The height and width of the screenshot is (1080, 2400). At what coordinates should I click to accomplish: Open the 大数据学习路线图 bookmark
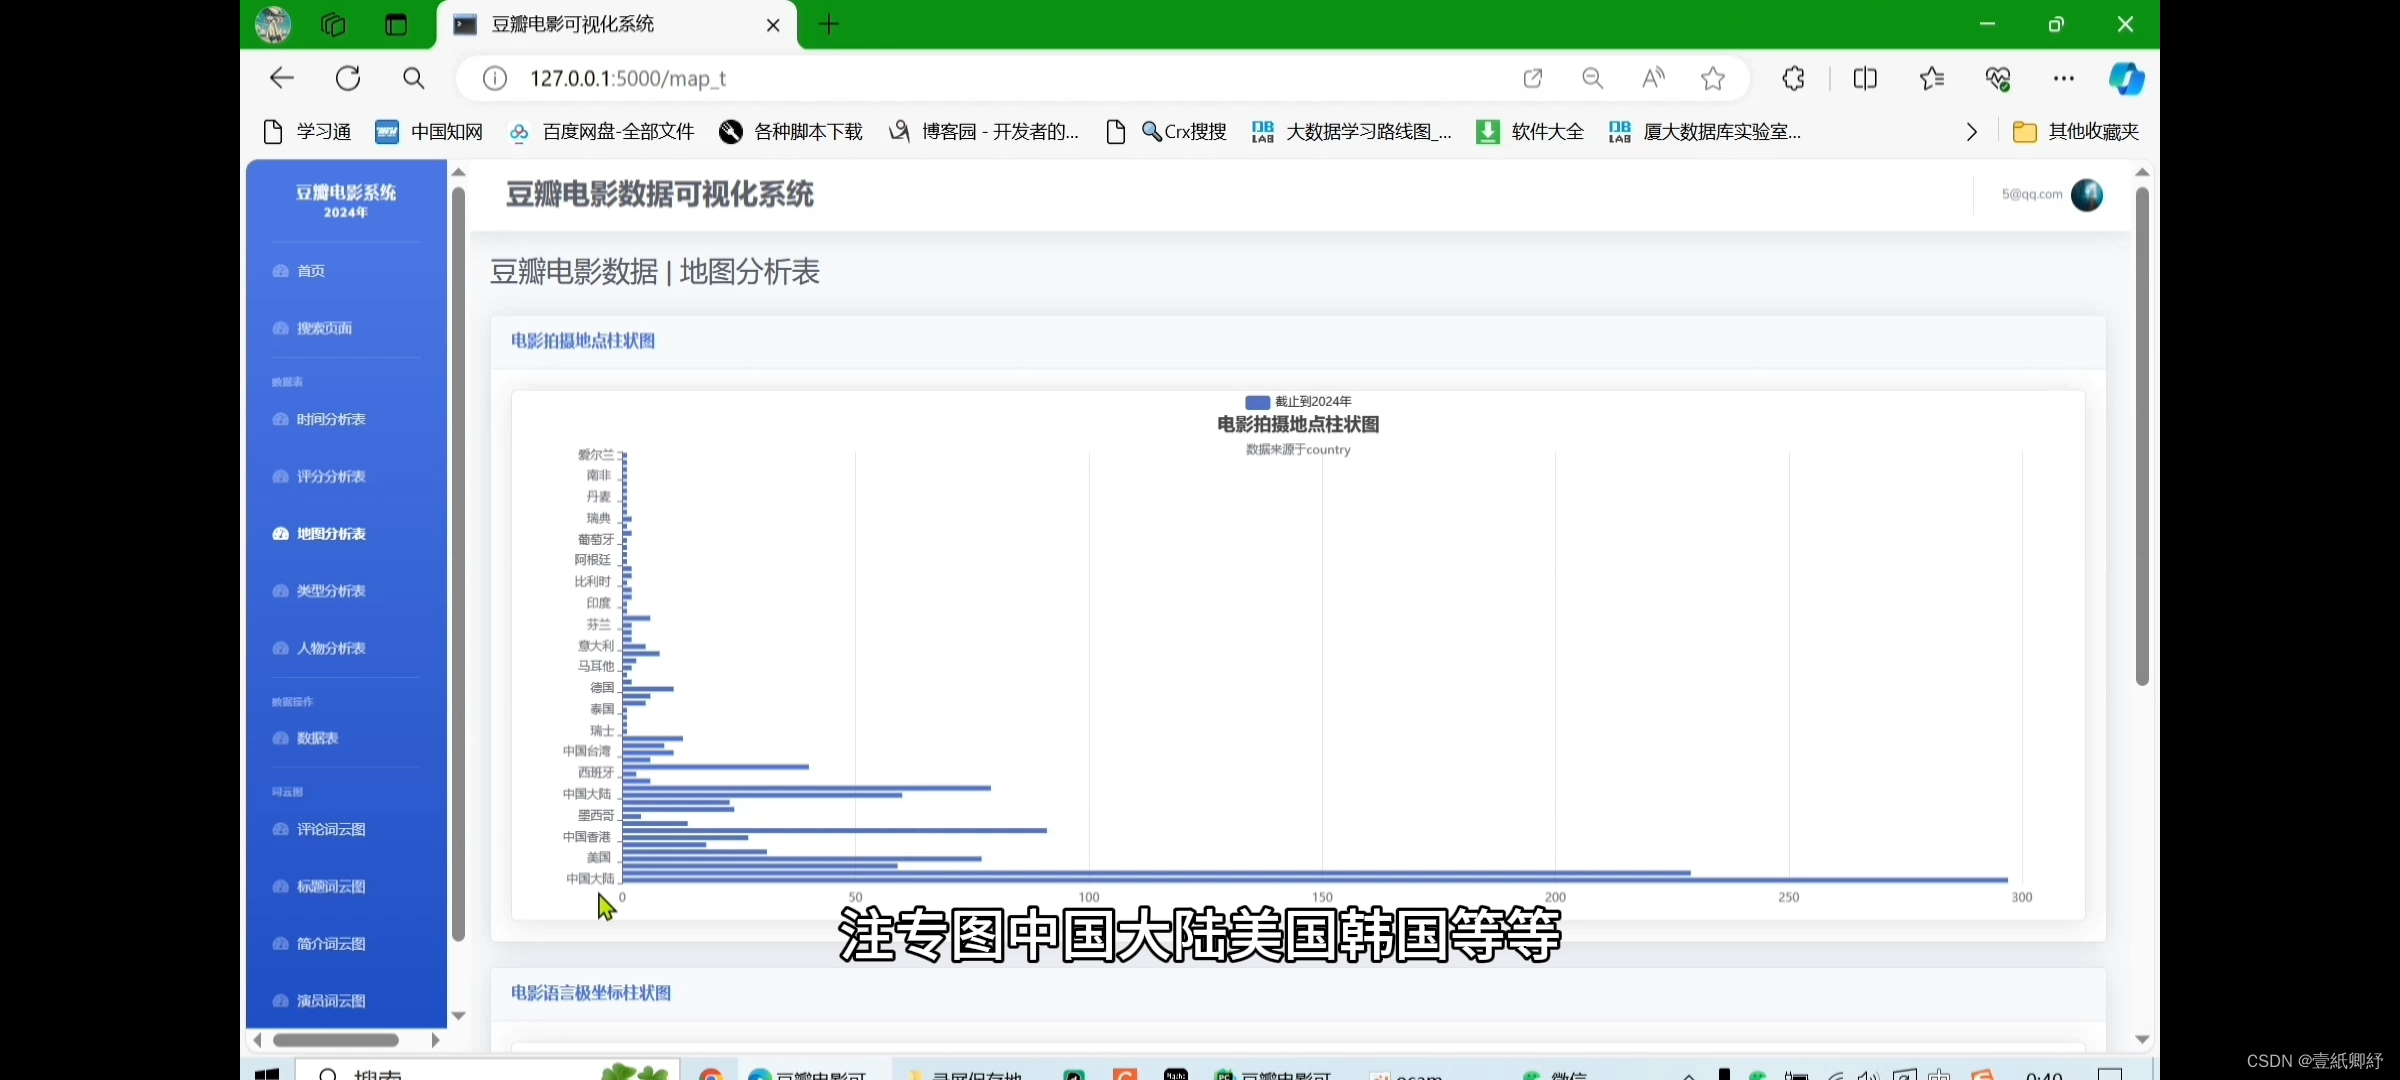(x=1351, y=131)
